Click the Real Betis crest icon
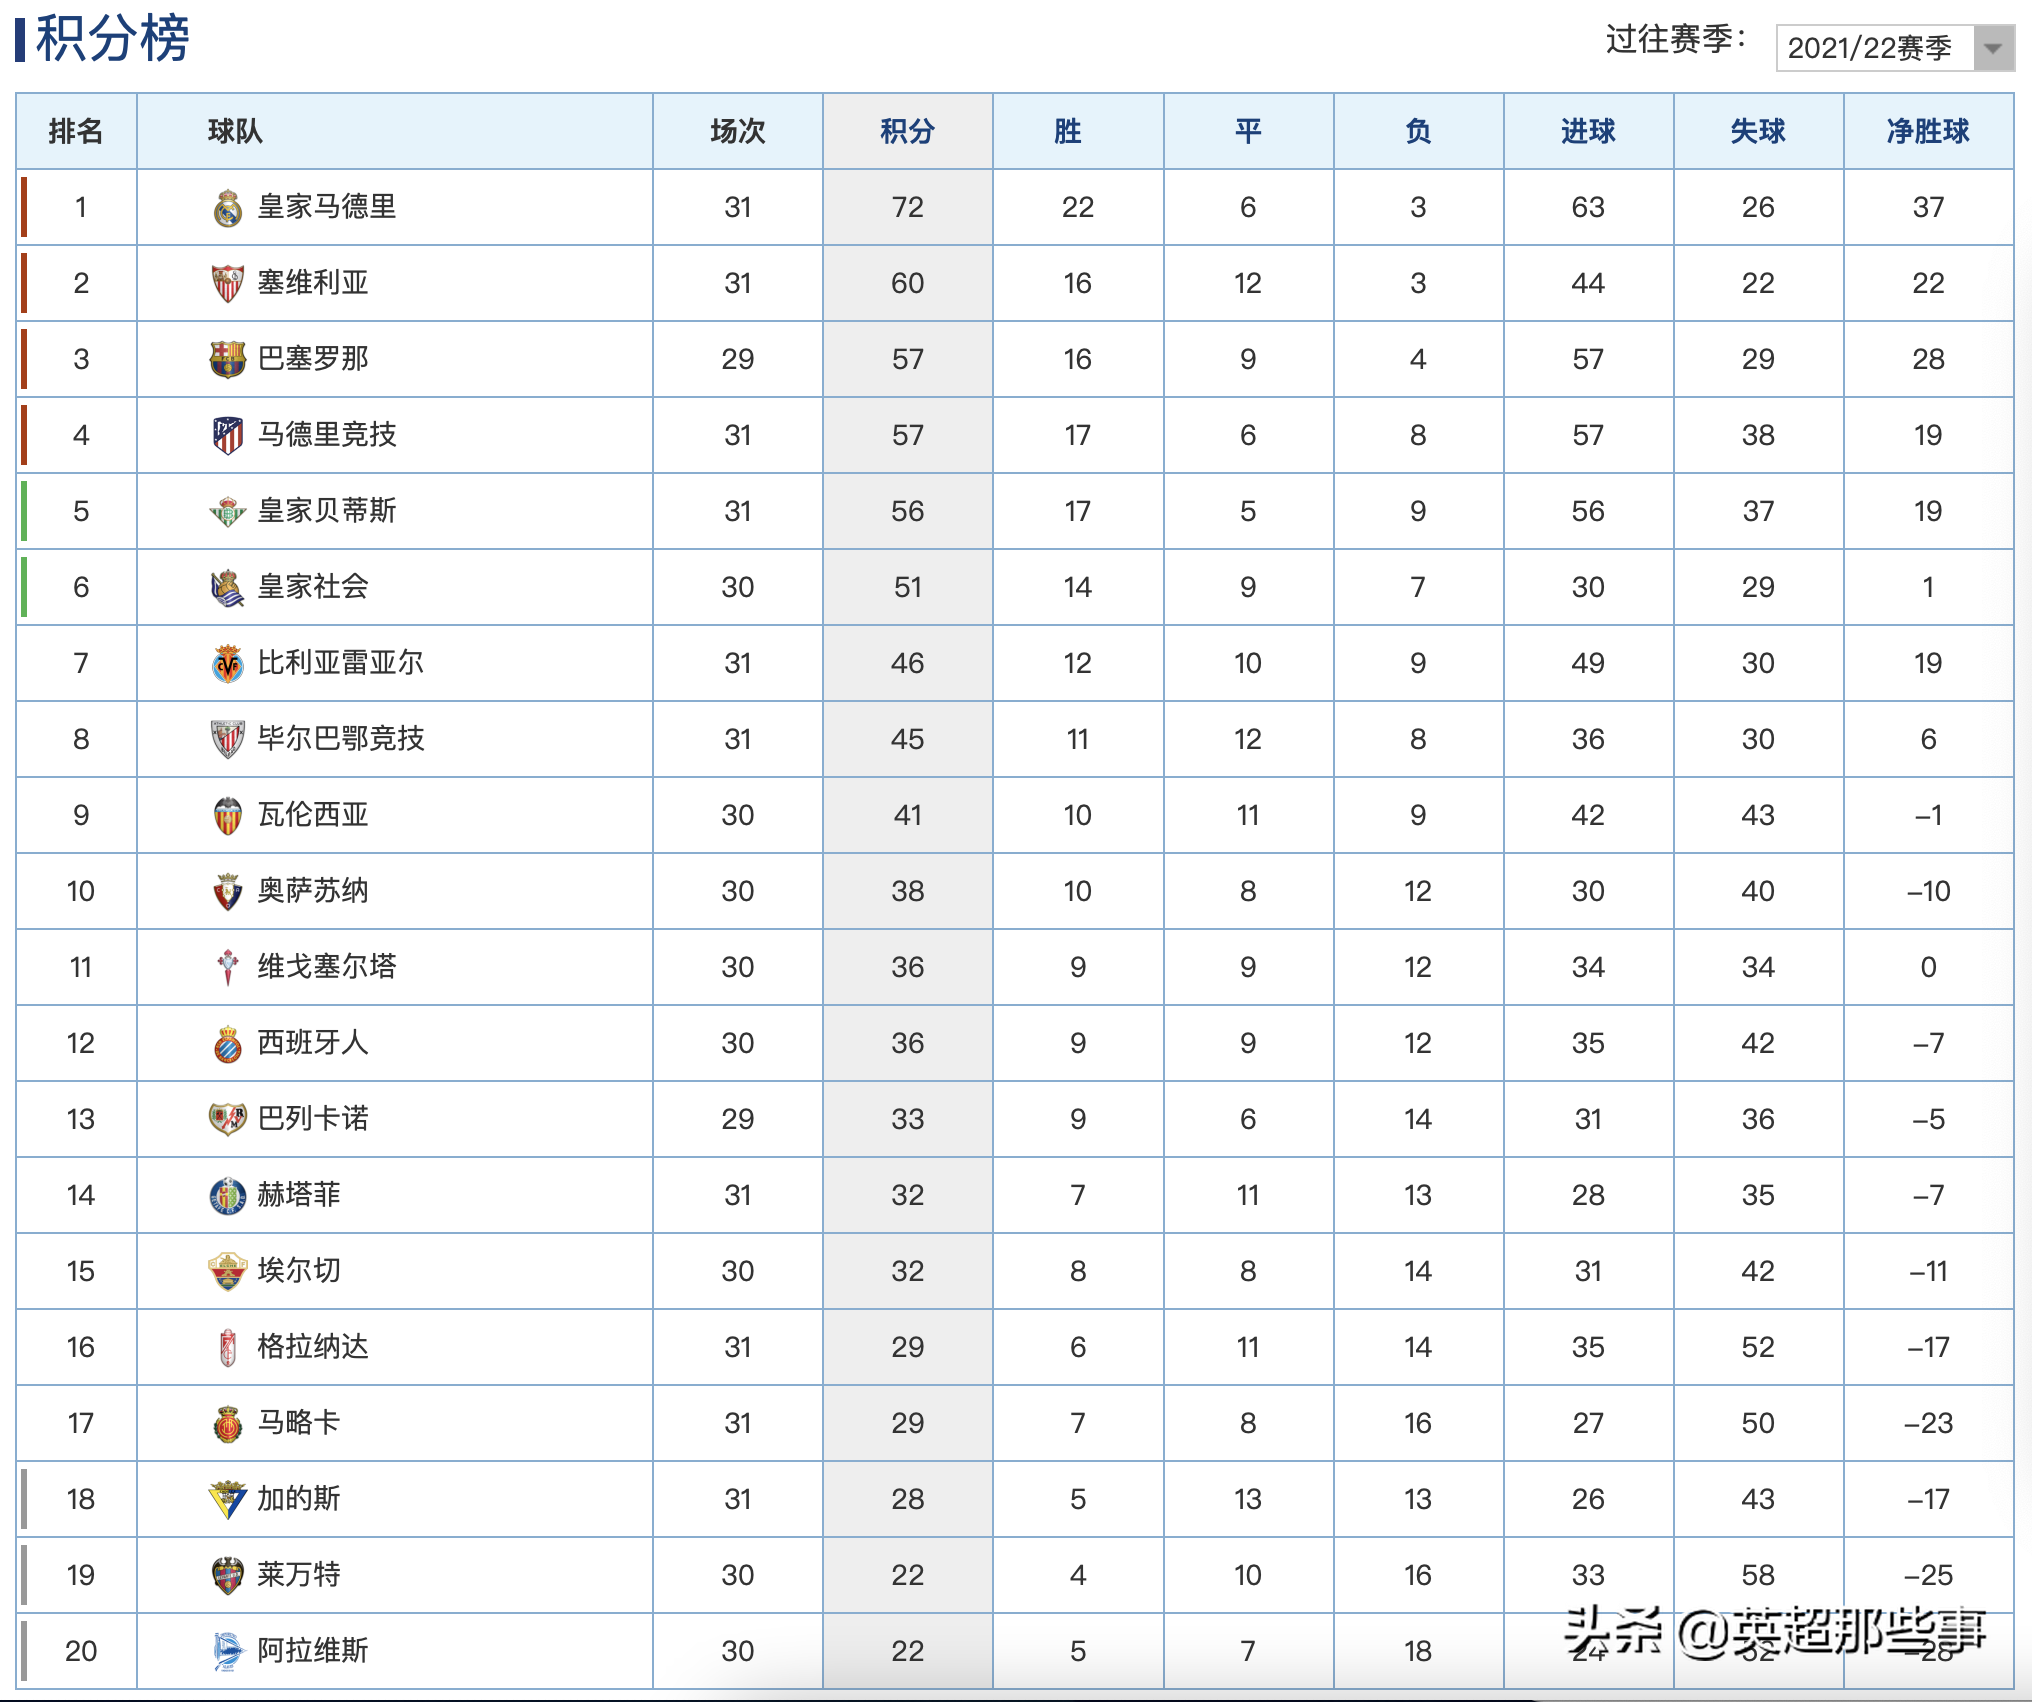Viewport: 2032px width, 1702px height. [228, 512]
